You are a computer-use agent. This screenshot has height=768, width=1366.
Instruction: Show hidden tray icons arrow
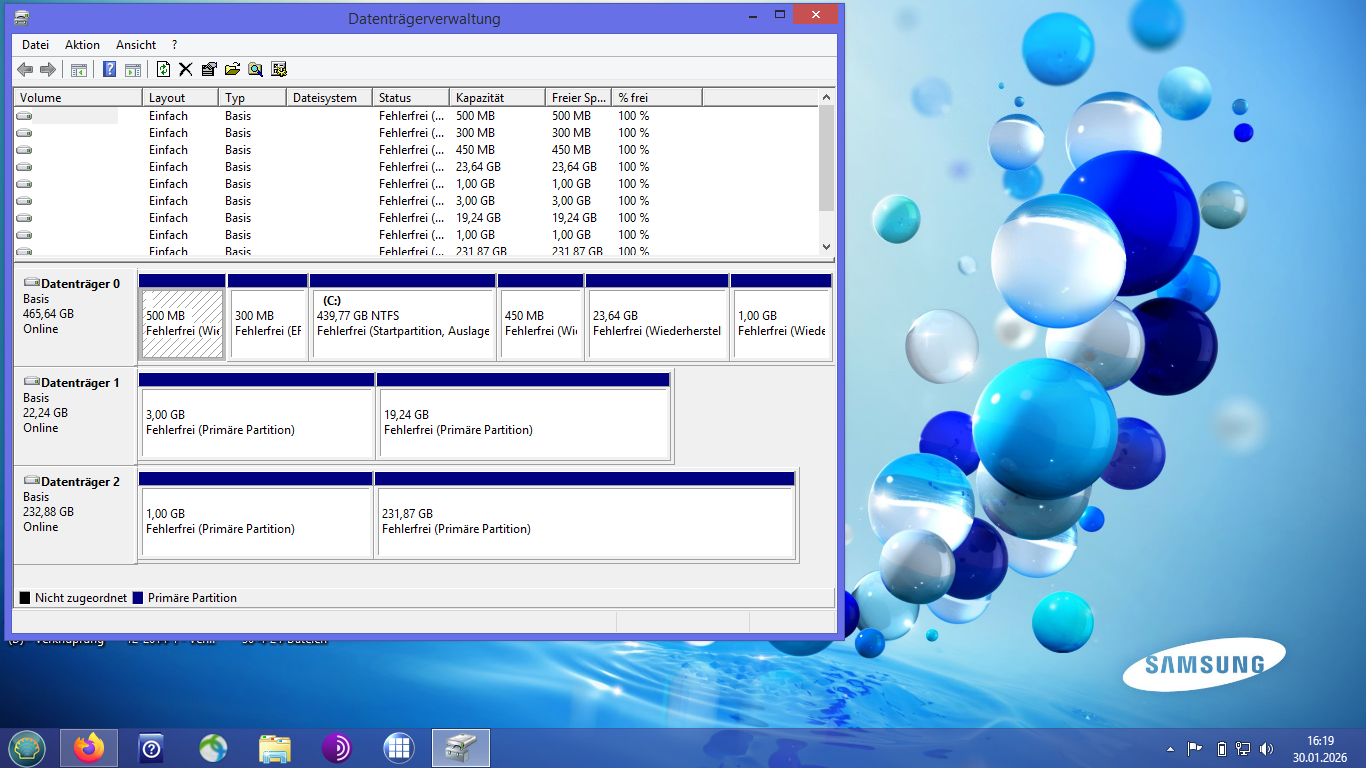[1170, 749]
